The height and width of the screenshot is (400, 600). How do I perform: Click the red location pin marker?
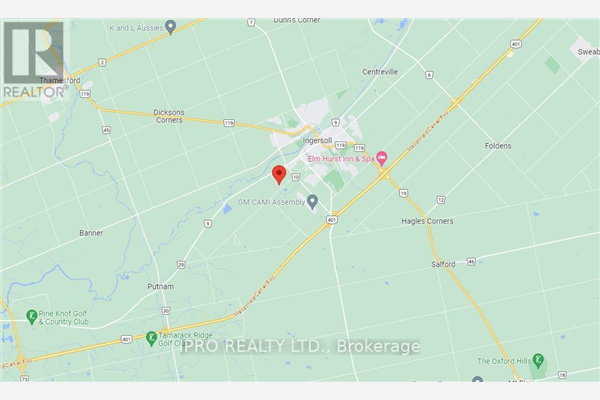coord(279,175)
